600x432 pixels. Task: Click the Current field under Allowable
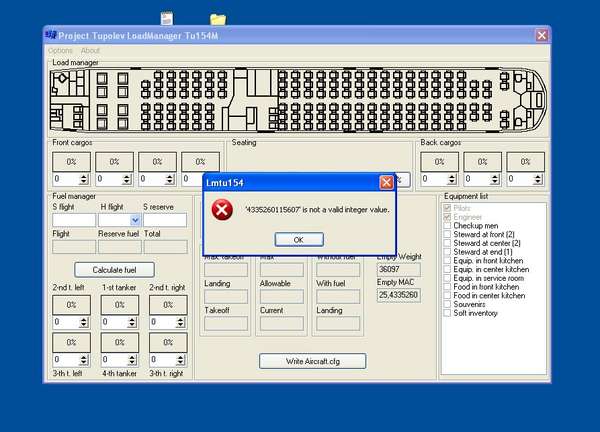(282, 324)
